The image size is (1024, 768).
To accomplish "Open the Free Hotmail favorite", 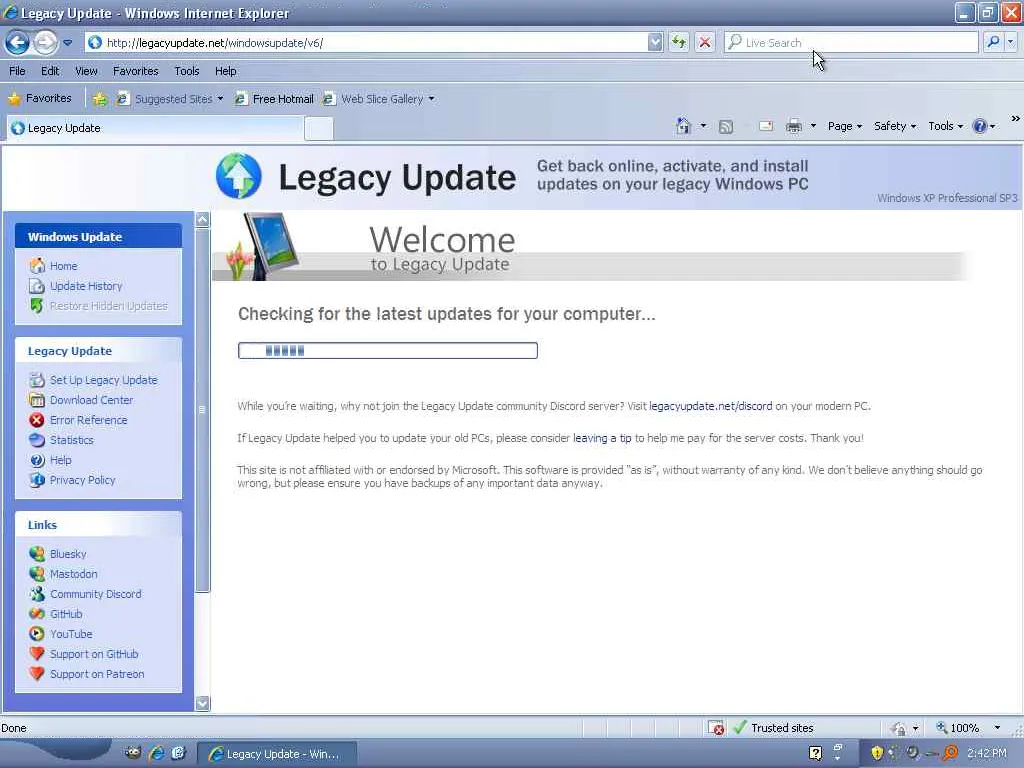I will coord(274,99).
